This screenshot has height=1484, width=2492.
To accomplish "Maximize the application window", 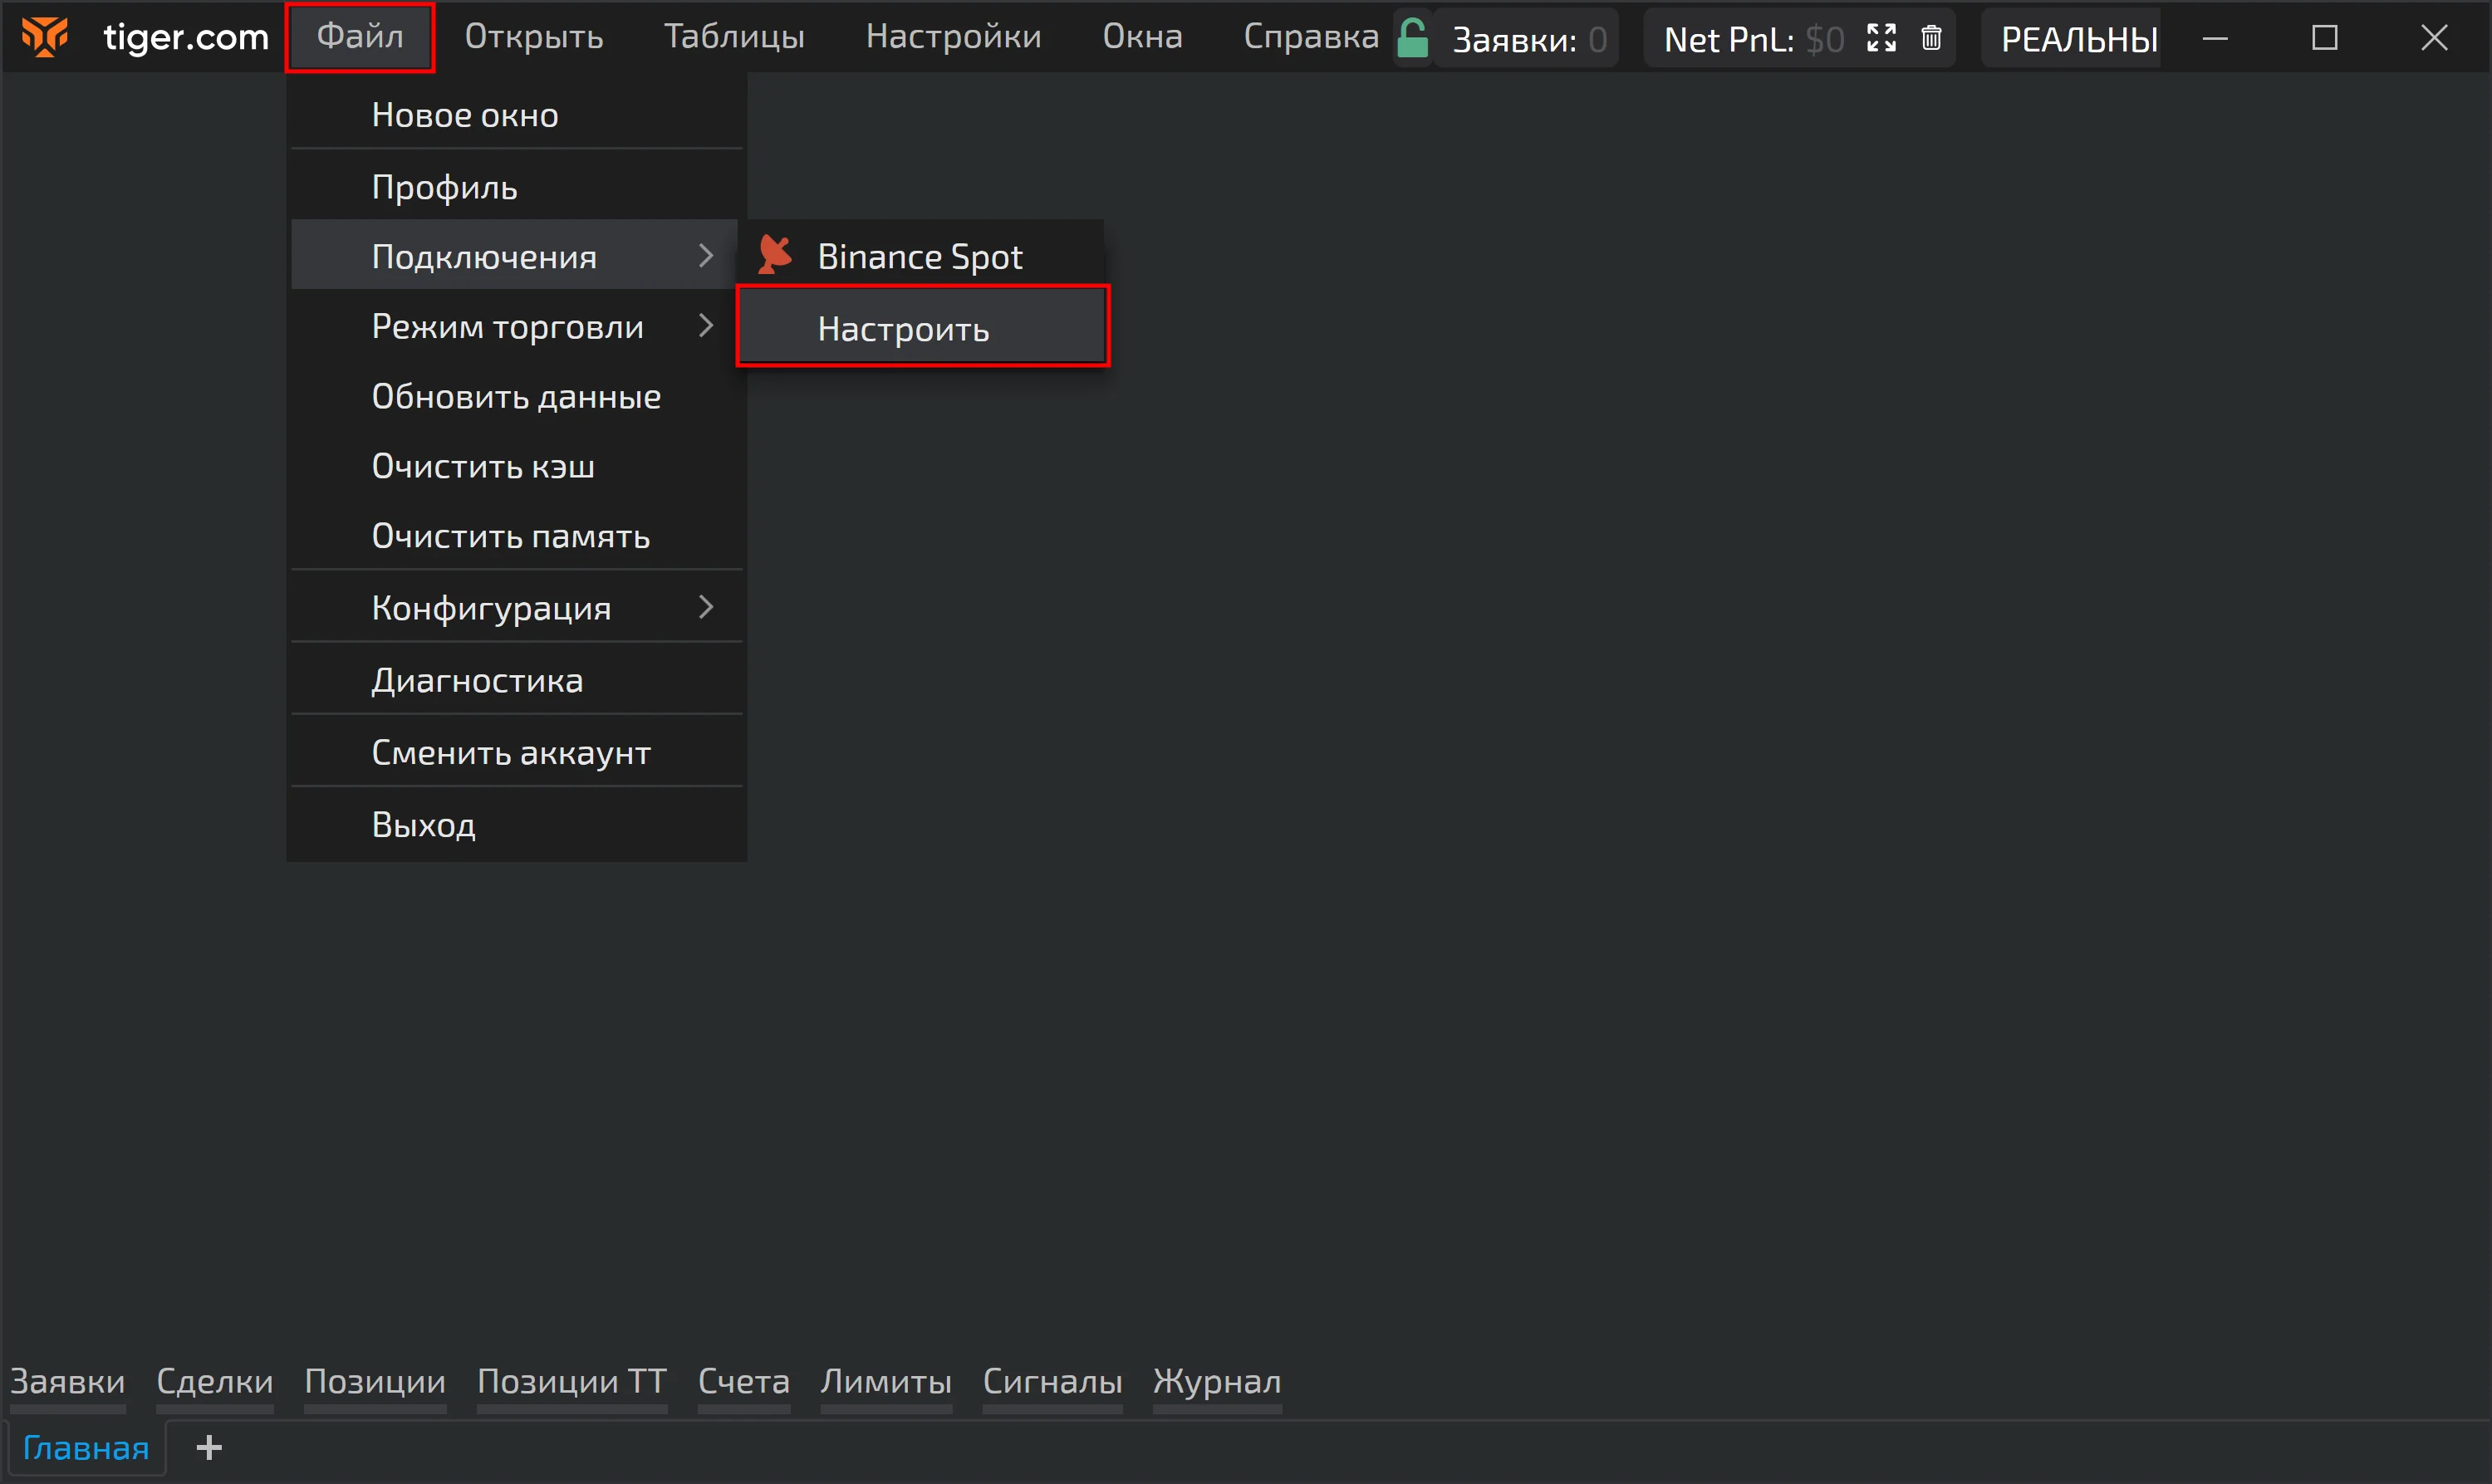I will pos(2325,38).
